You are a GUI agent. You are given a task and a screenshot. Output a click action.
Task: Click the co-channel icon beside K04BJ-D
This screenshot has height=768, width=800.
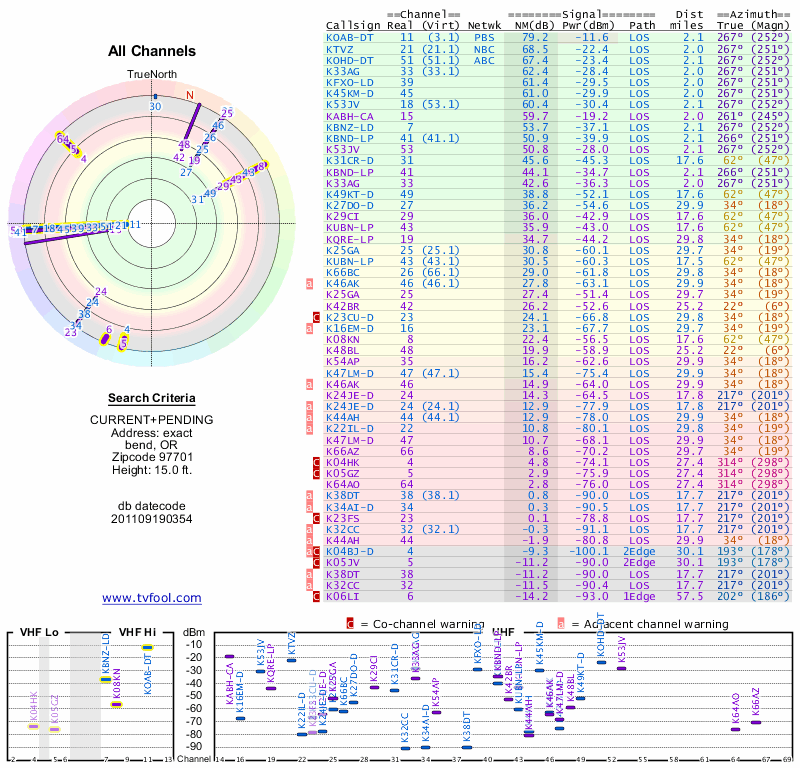pyautogui.click(x=316, y=552)
